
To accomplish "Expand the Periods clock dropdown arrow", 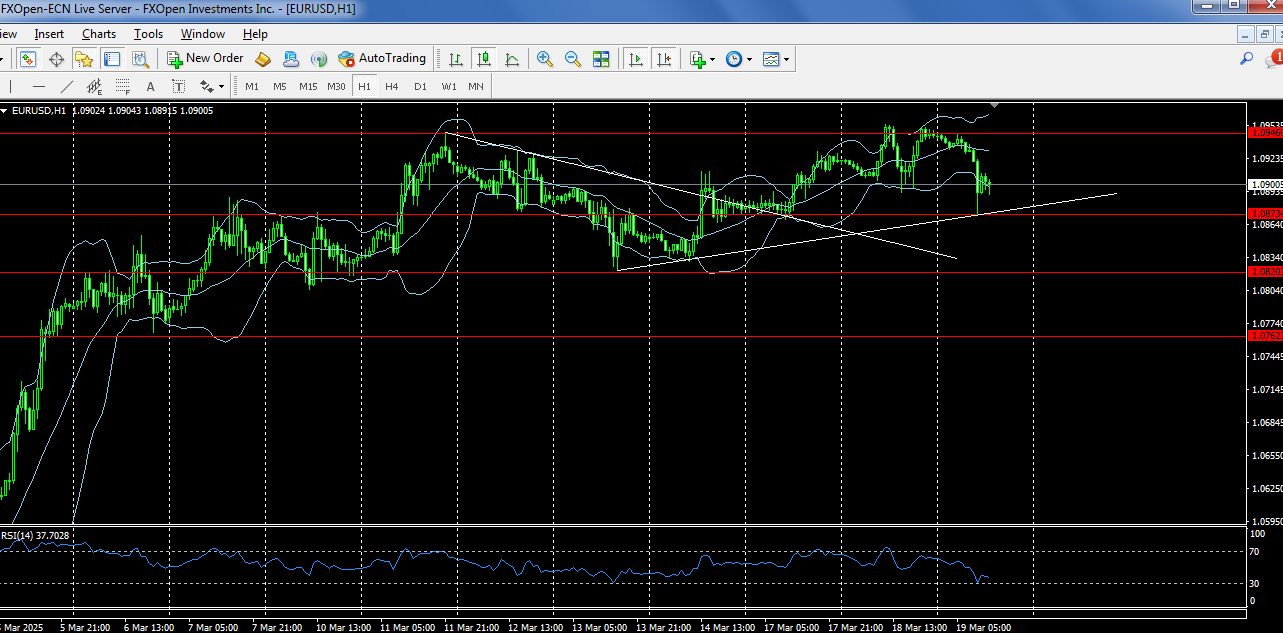I will (x=749, y=60).
